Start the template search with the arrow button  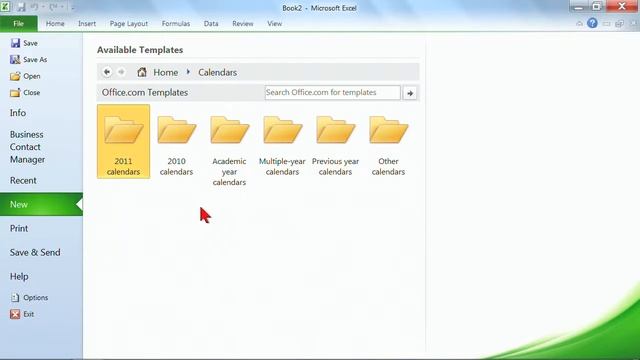[410, 93]
